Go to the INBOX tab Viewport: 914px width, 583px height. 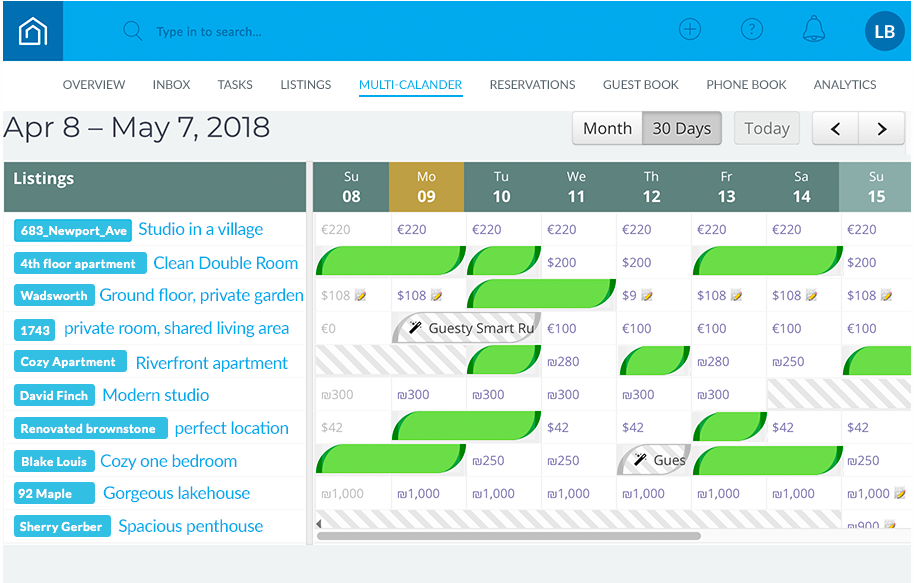coord(171,85)
